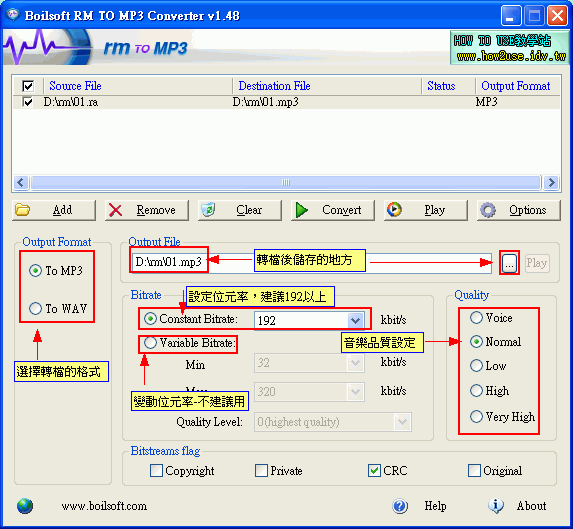Select the To MP3 output format
This screenshot has height=529, width=573.
point(35,271)
